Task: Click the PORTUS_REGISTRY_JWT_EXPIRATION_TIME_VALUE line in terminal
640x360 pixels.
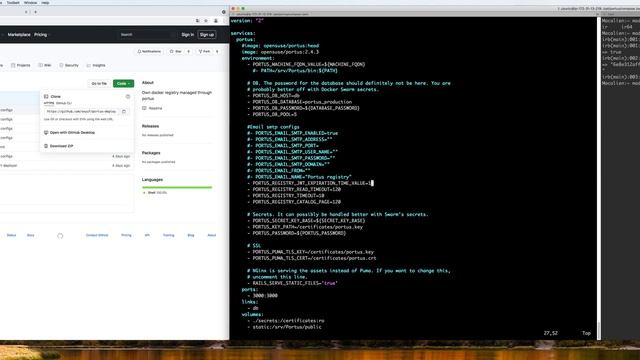Action: pos(310,183)
